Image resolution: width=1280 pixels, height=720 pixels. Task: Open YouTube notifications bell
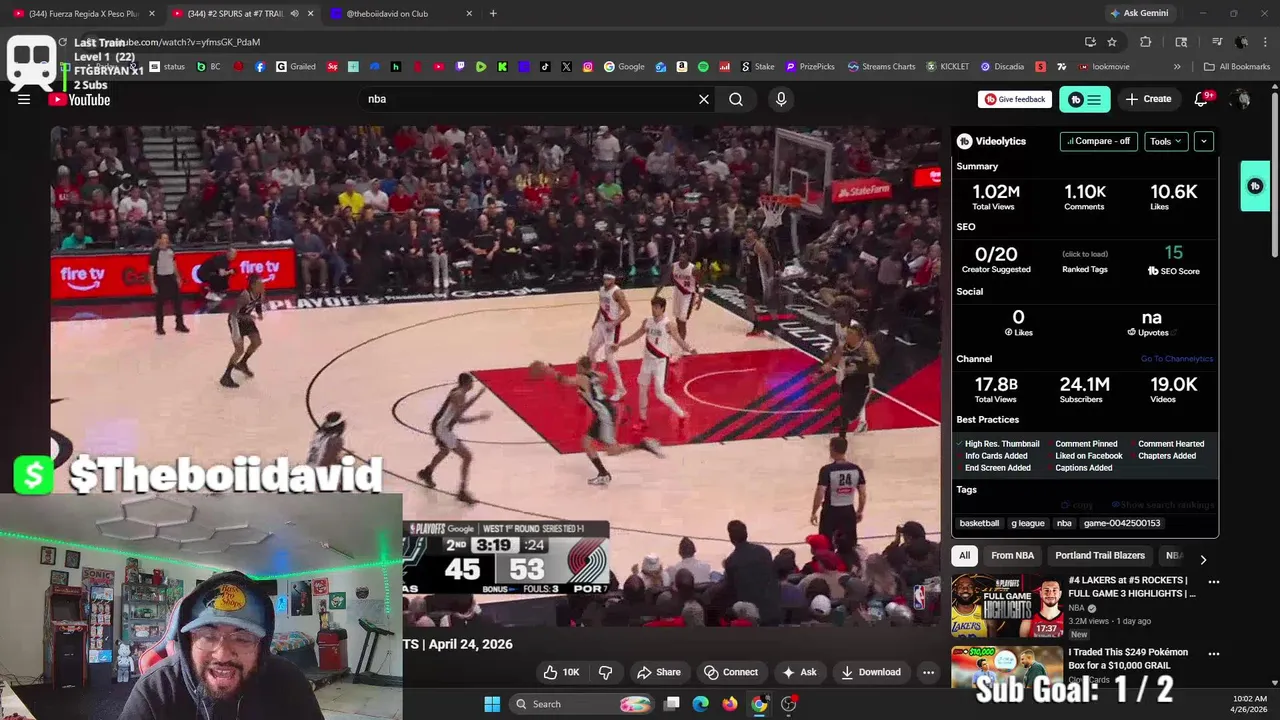point(1202,99)
